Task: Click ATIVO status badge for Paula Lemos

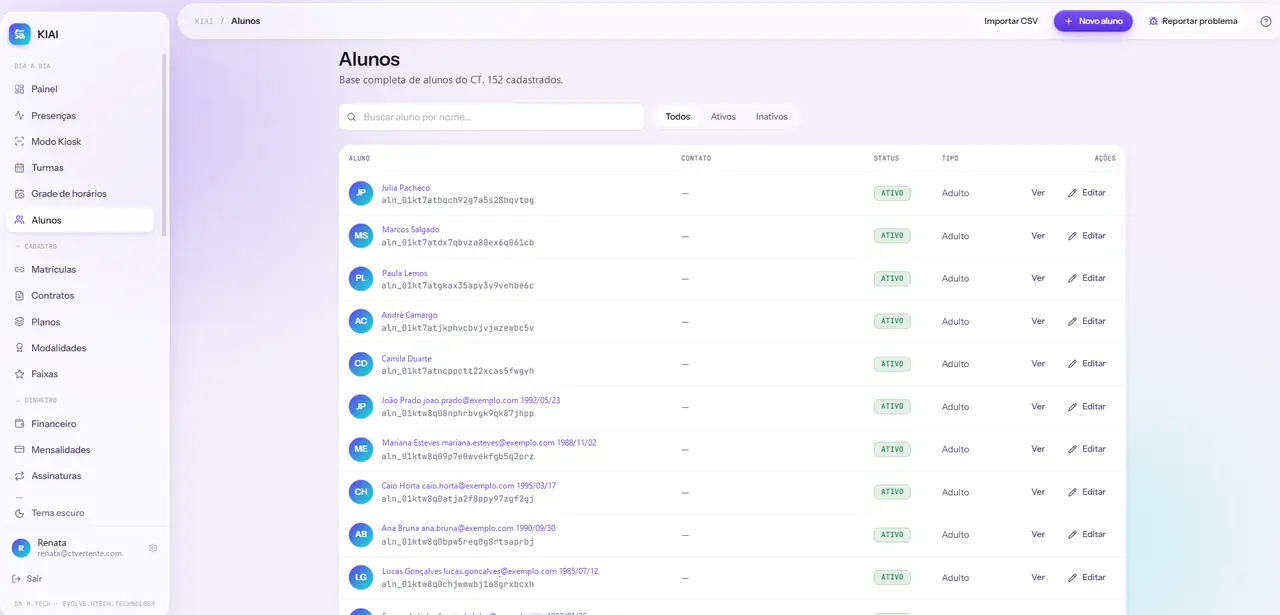Action: tap(892, 279)
